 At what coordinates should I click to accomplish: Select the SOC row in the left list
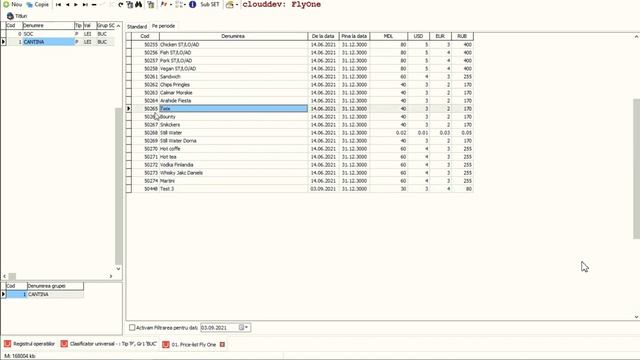[x=60, y=34]
